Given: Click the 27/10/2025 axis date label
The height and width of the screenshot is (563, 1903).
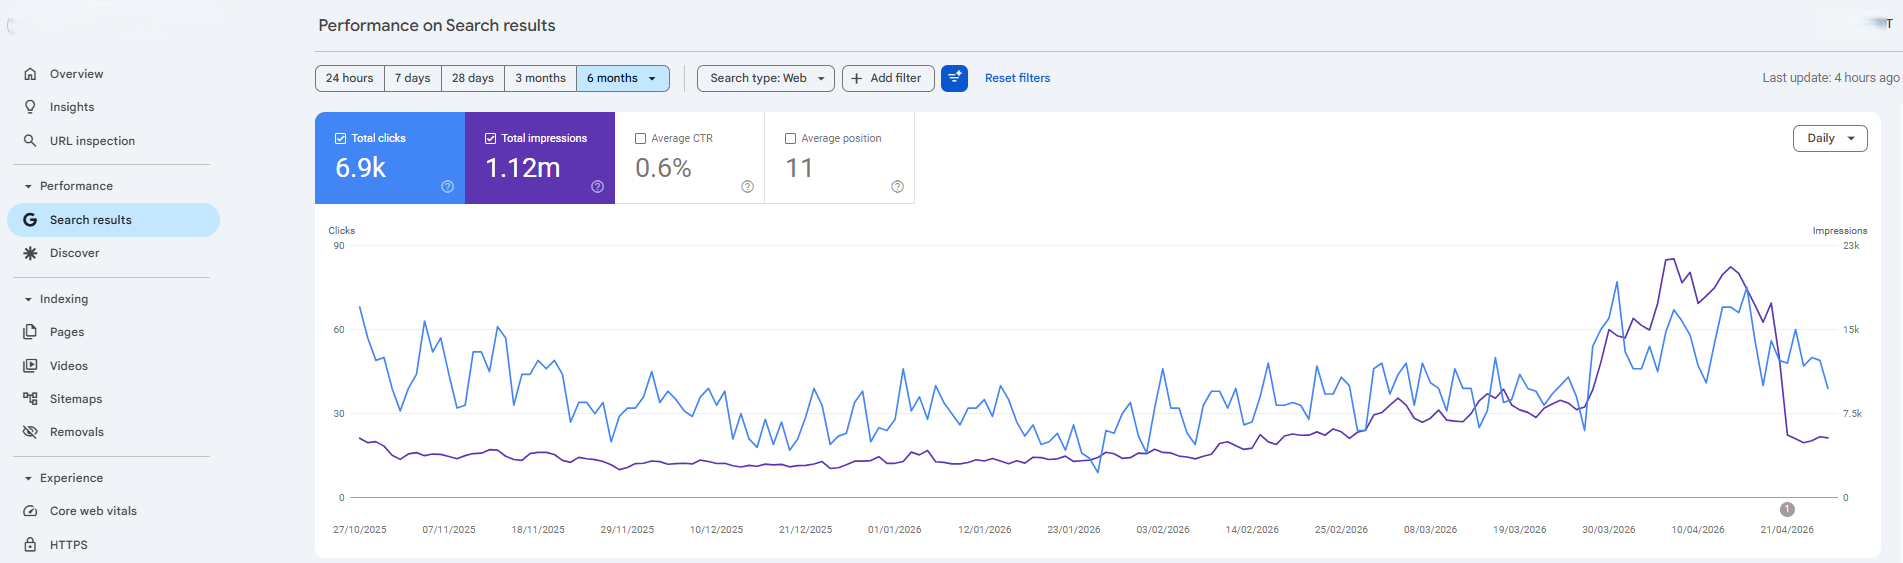Looking at the screenshot, I should [360, 530].
